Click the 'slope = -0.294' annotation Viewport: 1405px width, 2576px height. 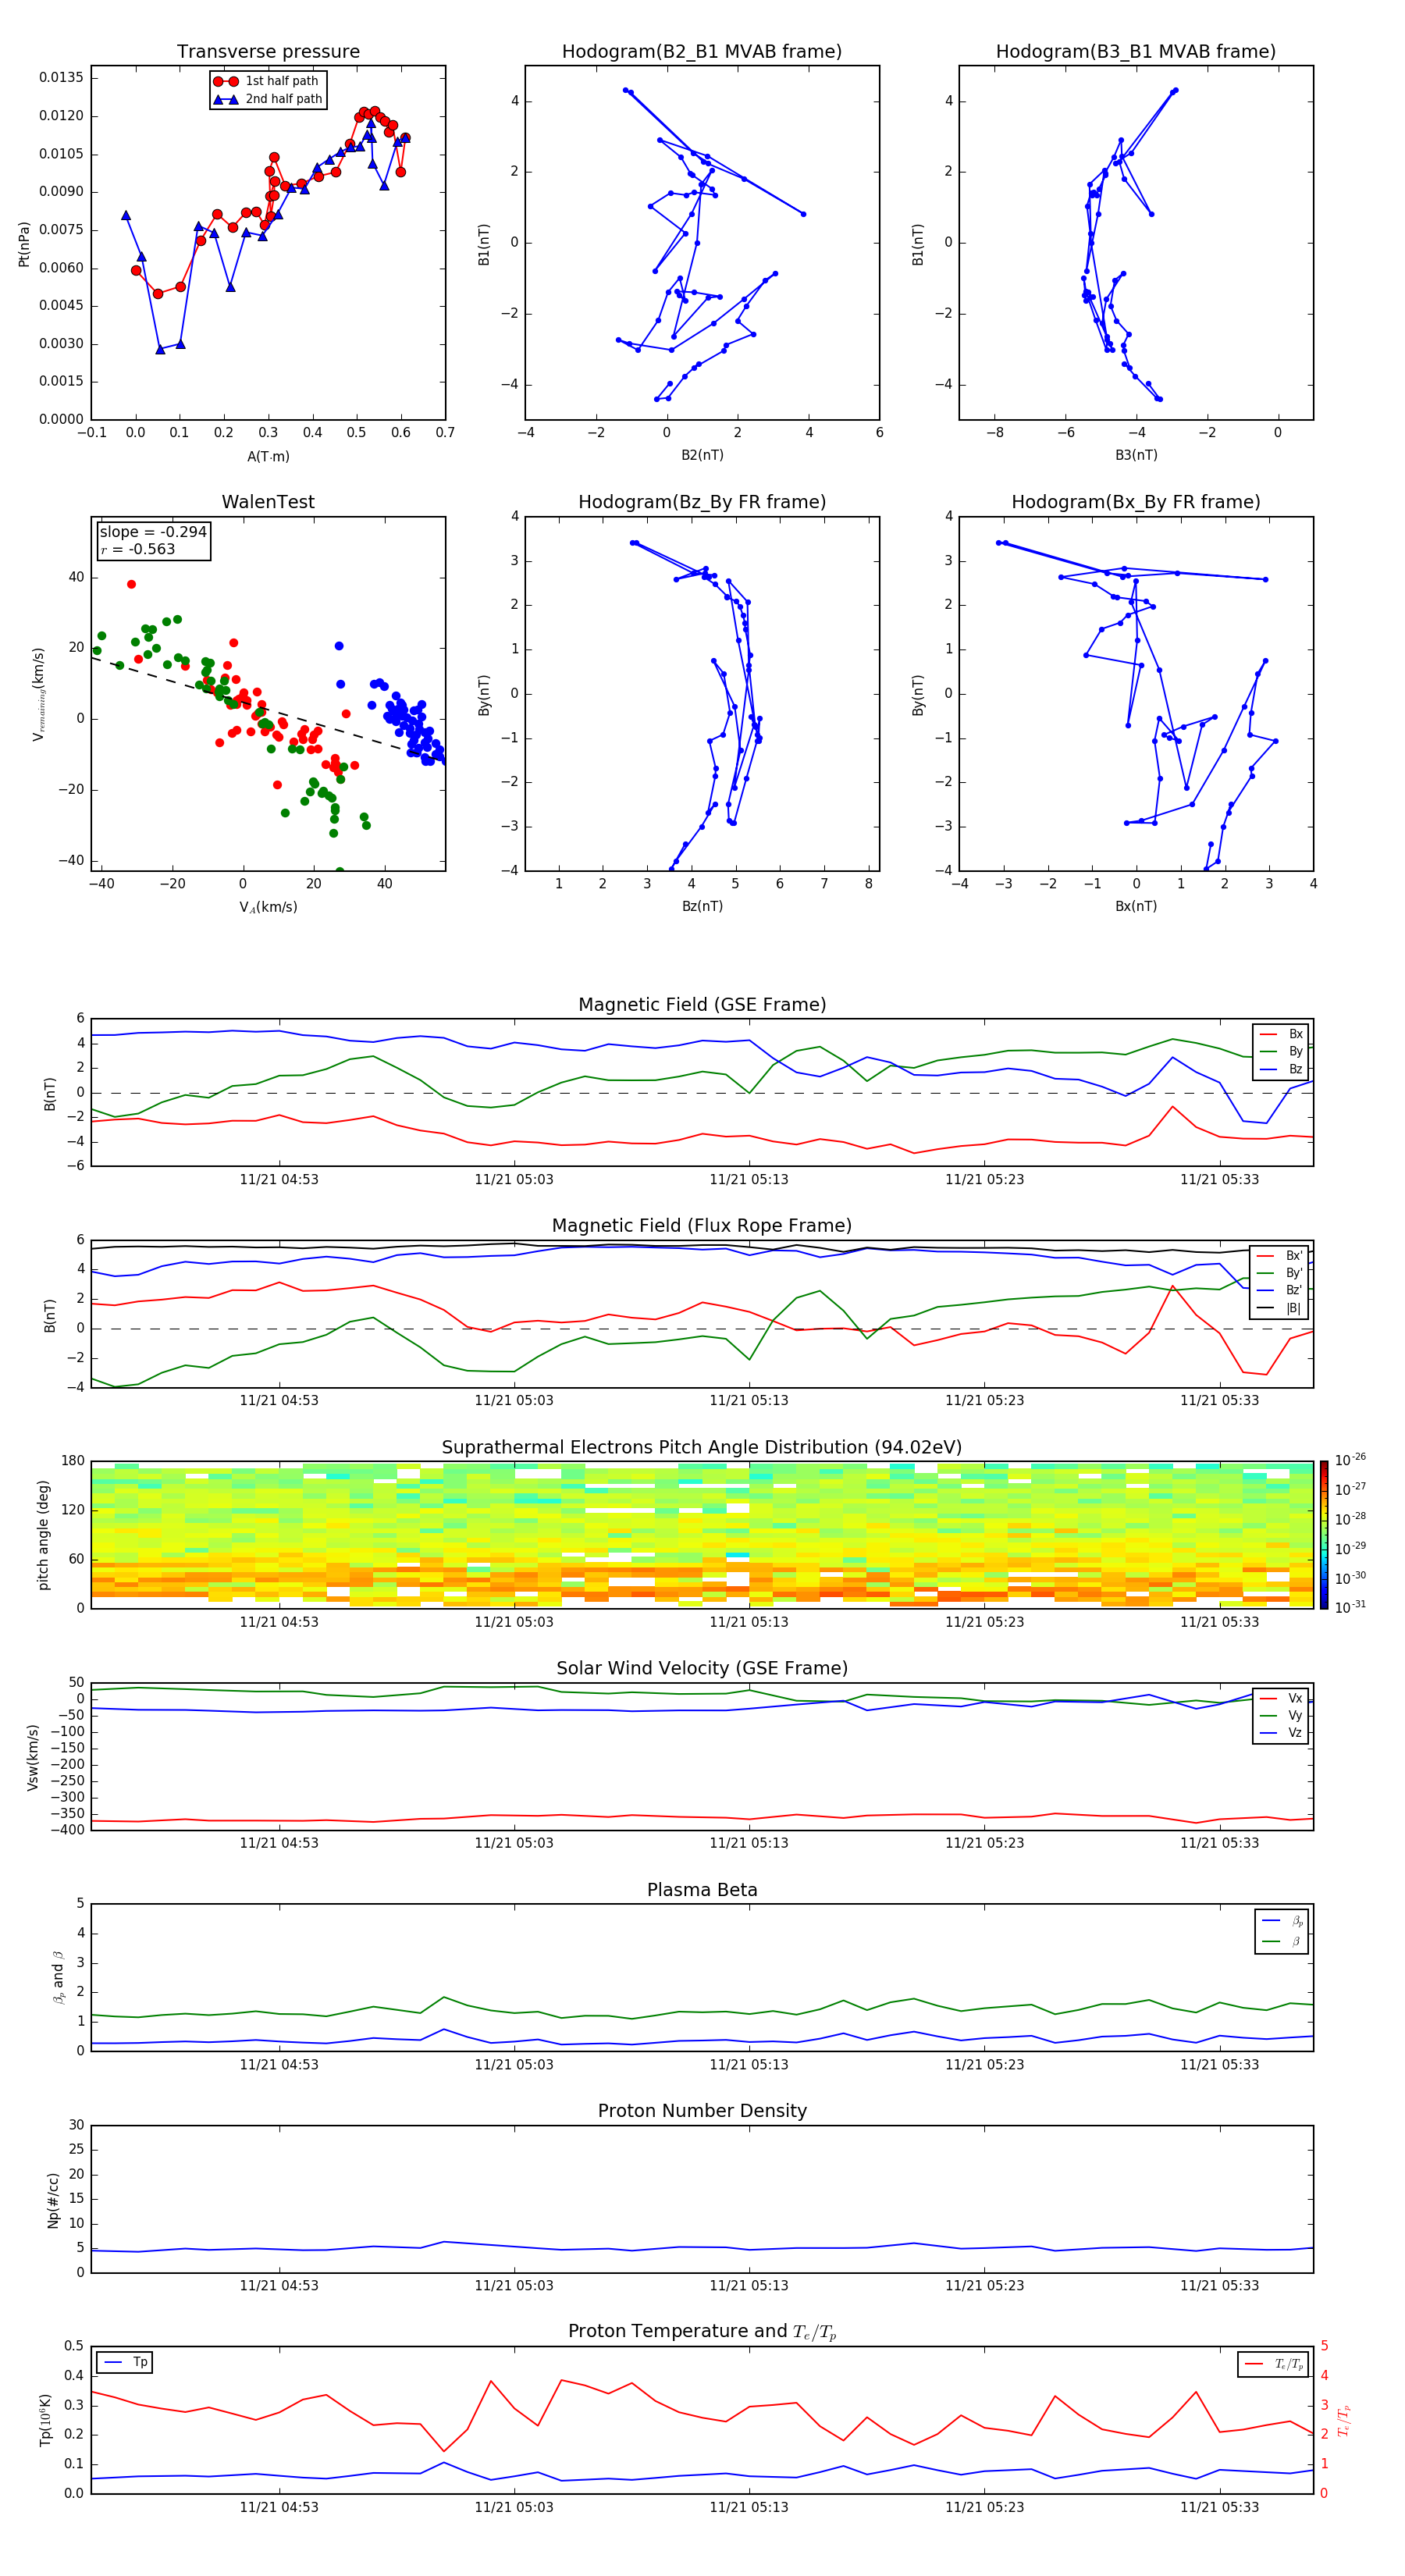coord(153,532)
